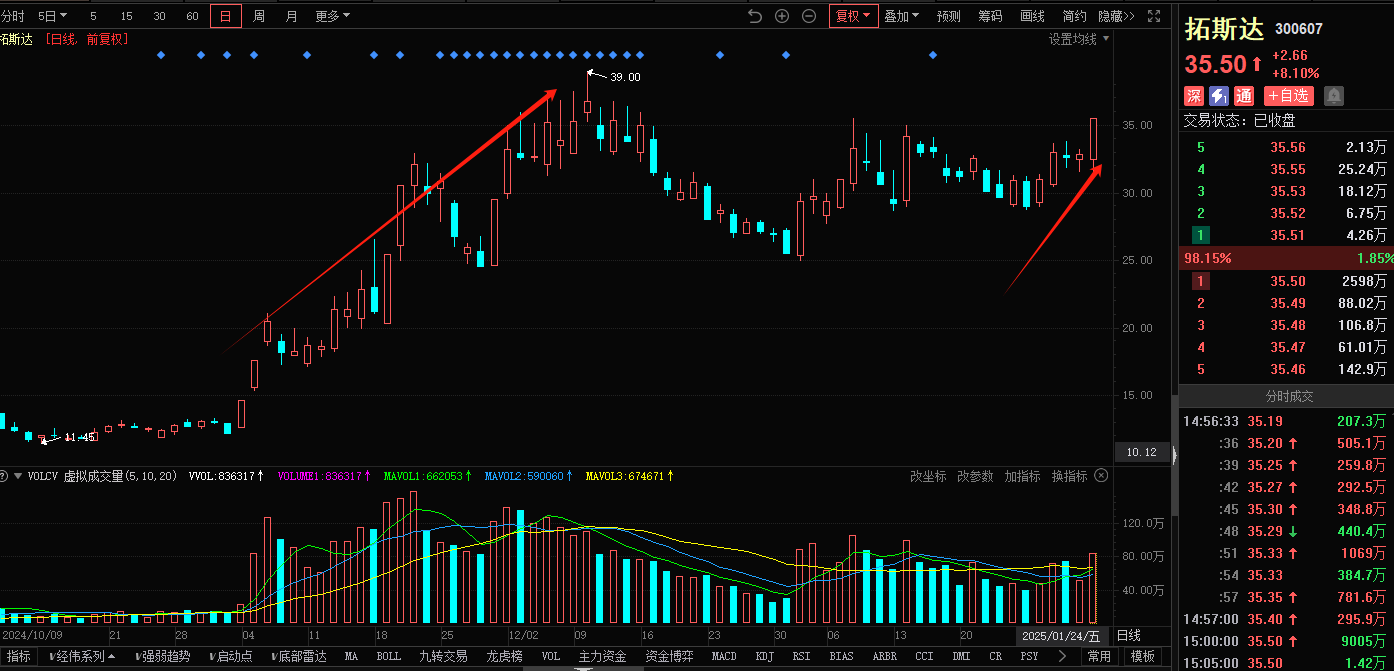Select the 60-minute chart period

click(192, 16)
